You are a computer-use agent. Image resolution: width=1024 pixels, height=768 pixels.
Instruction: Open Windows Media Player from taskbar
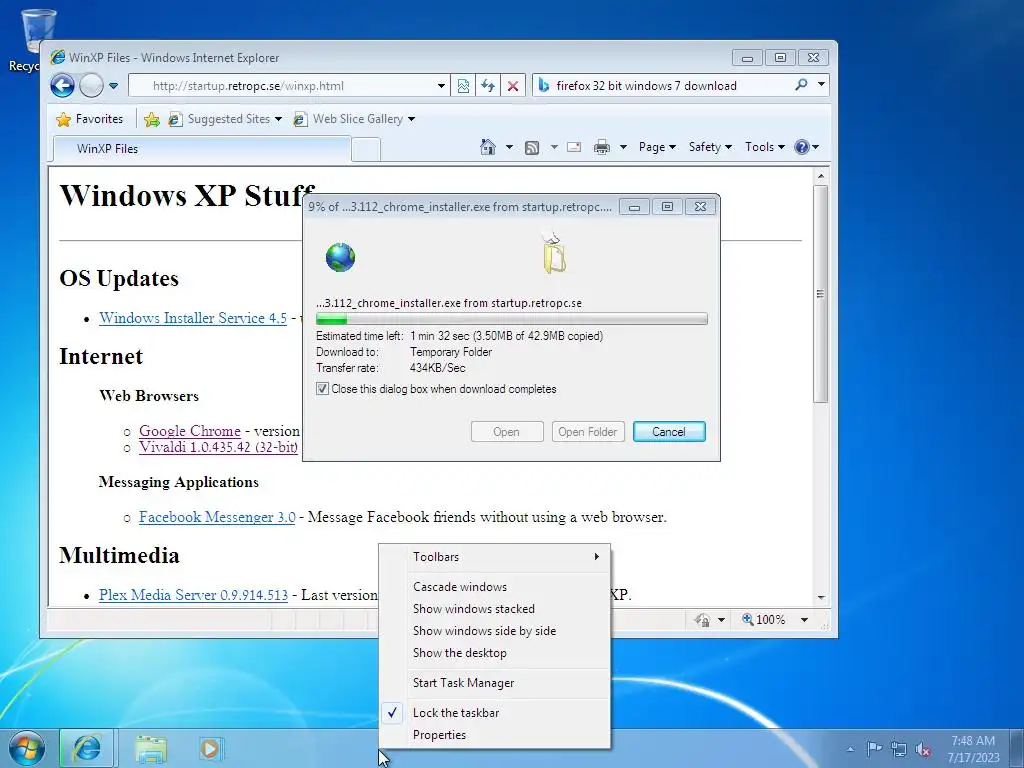tap(210, 748)
